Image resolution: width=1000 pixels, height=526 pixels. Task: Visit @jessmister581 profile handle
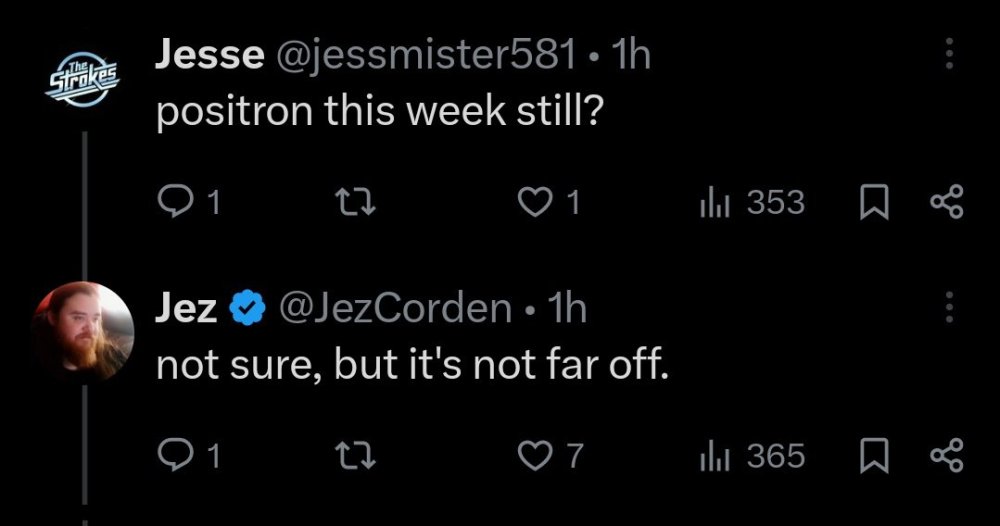coord(425,54)
